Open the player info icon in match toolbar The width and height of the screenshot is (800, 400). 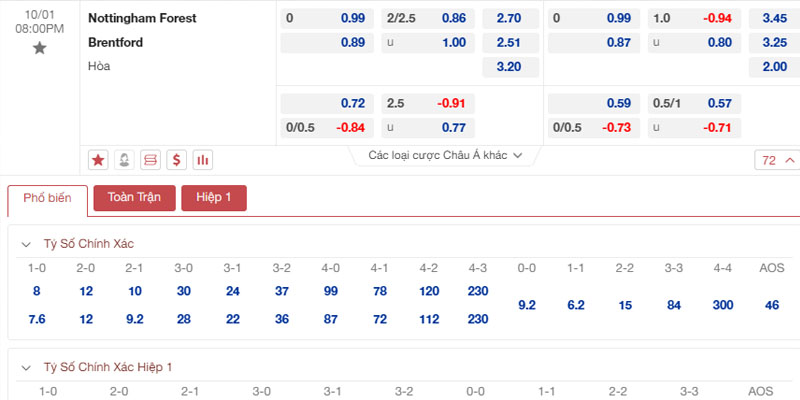point(124,160)
